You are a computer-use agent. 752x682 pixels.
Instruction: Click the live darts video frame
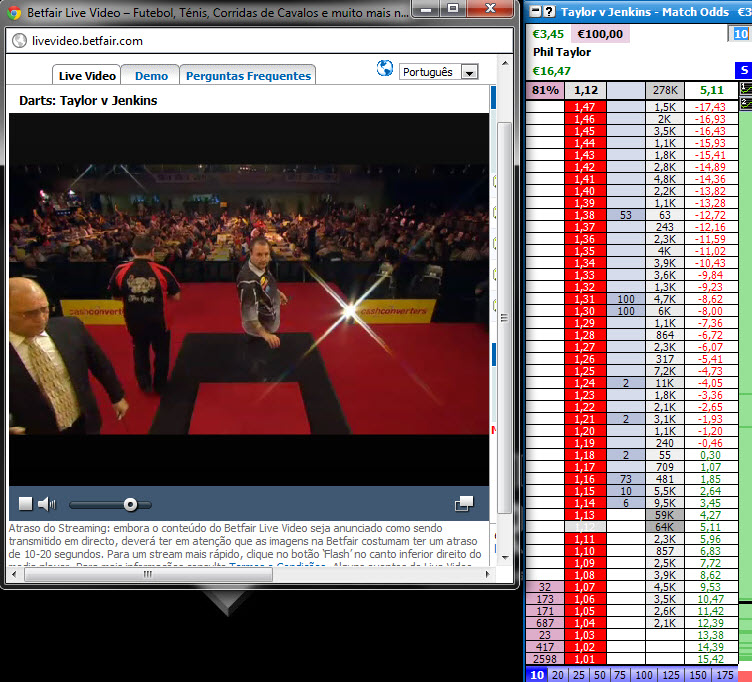(x=249, y=299)
